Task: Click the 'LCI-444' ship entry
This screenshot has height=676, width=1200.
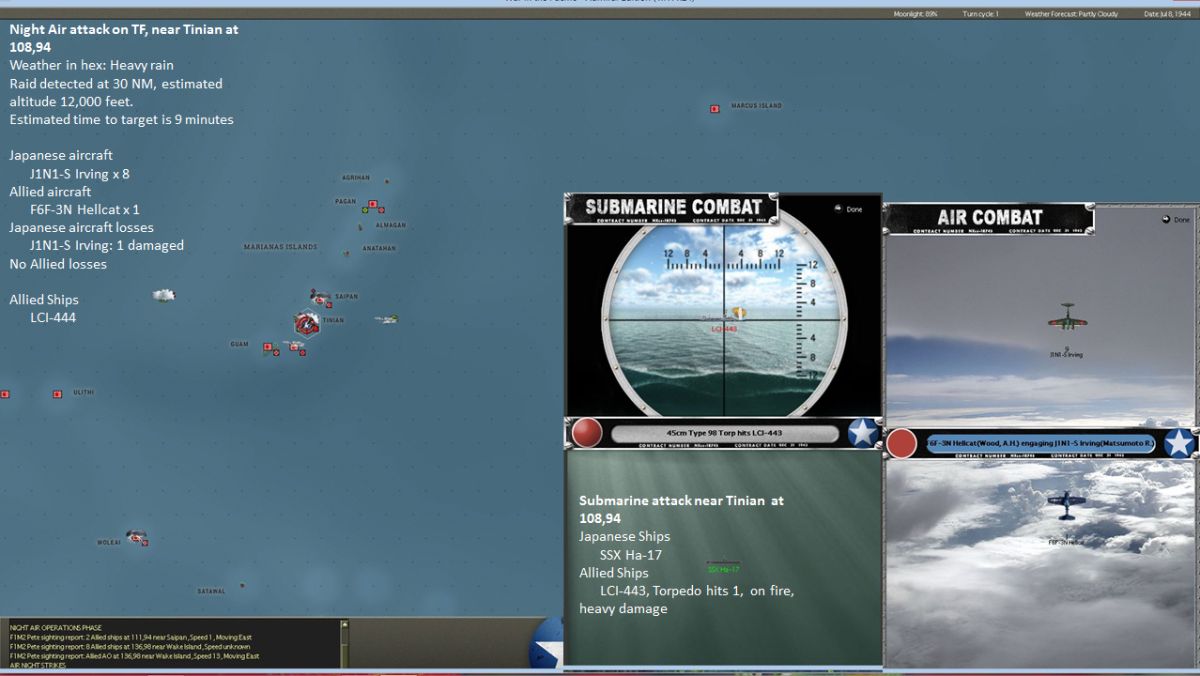Action: coord(53,318)
